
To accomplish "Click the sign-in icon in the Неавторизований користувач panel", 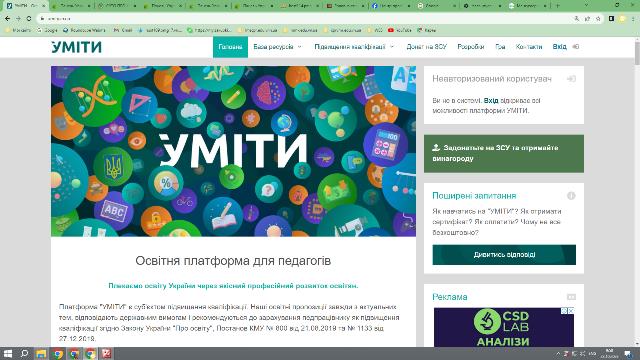I will [571, 79].
